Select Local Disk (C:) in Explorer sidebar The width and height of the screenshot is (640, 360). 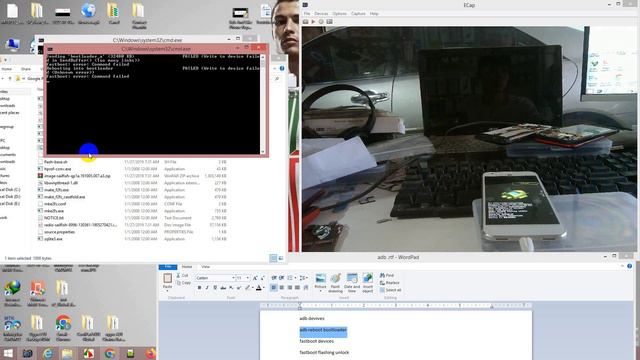(x=10, y=190)
